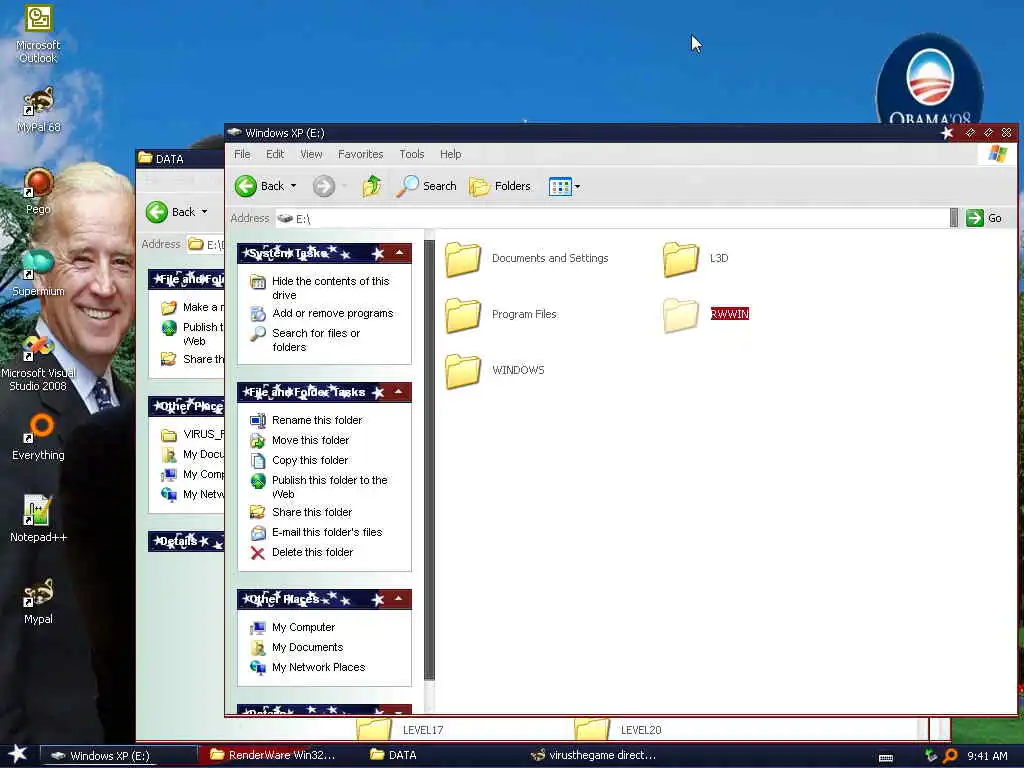Go up one folder level

(x=372, y=186)
